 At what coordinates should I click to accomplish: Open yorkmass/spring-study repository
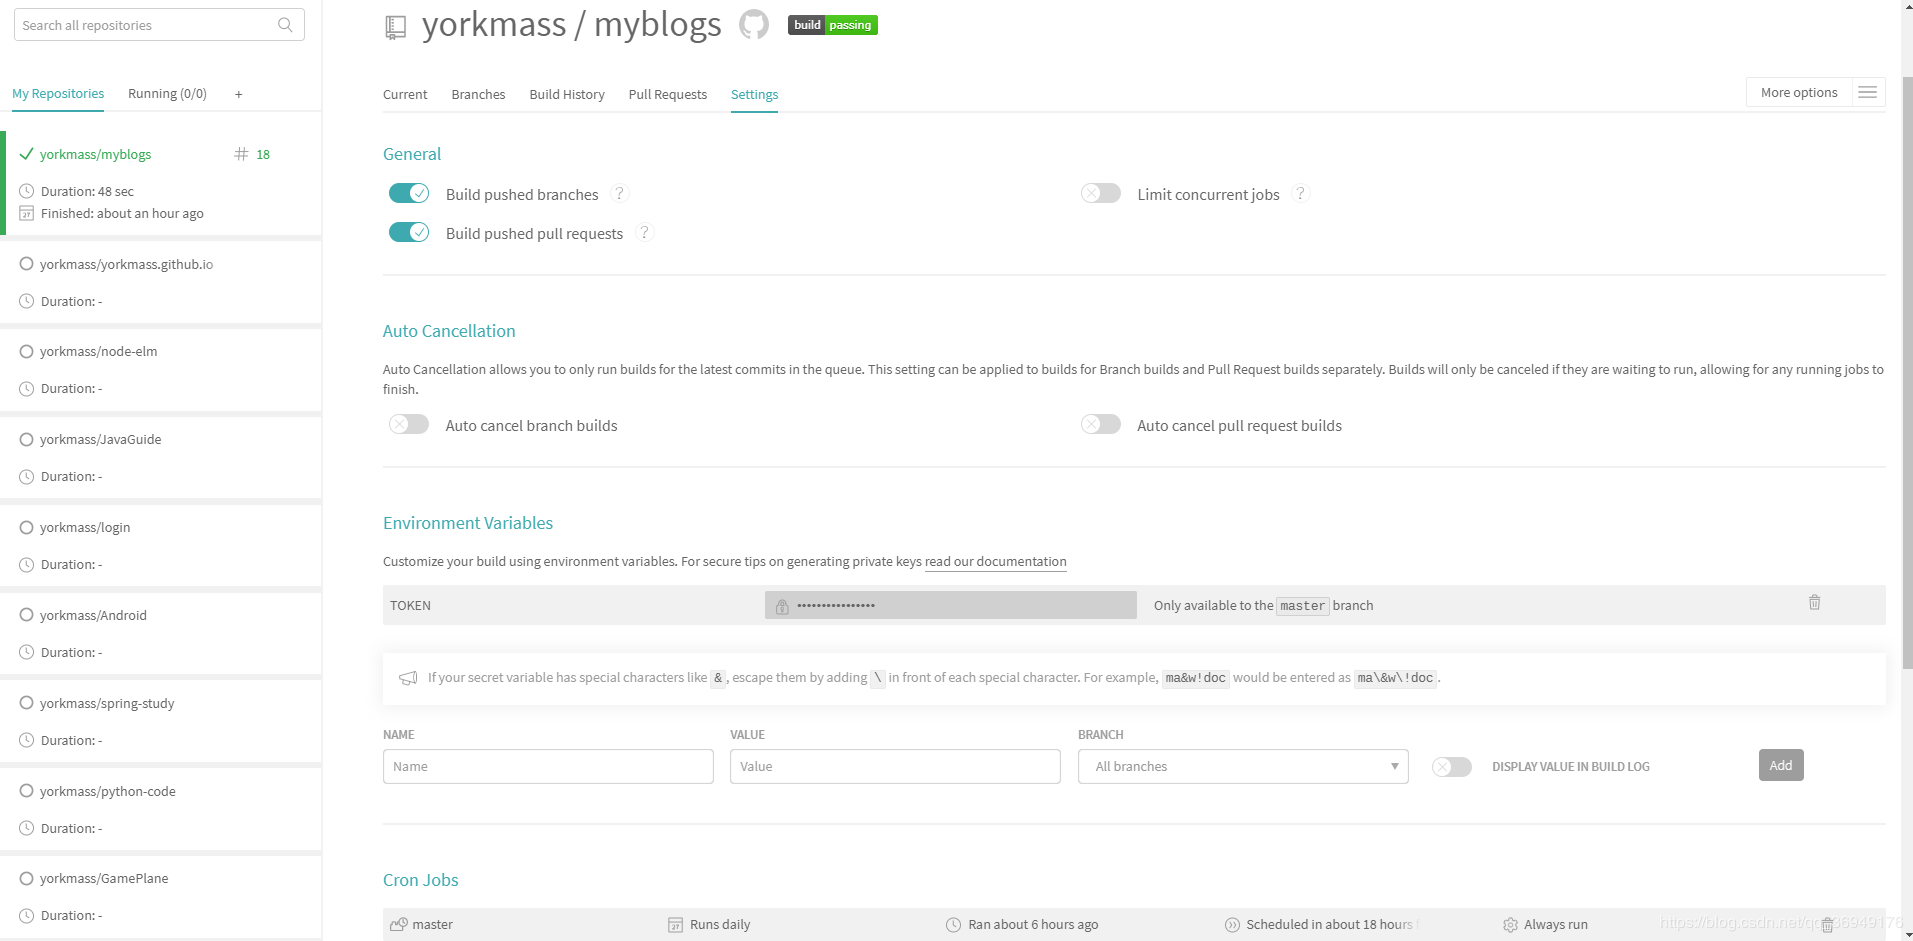[107, 703]
